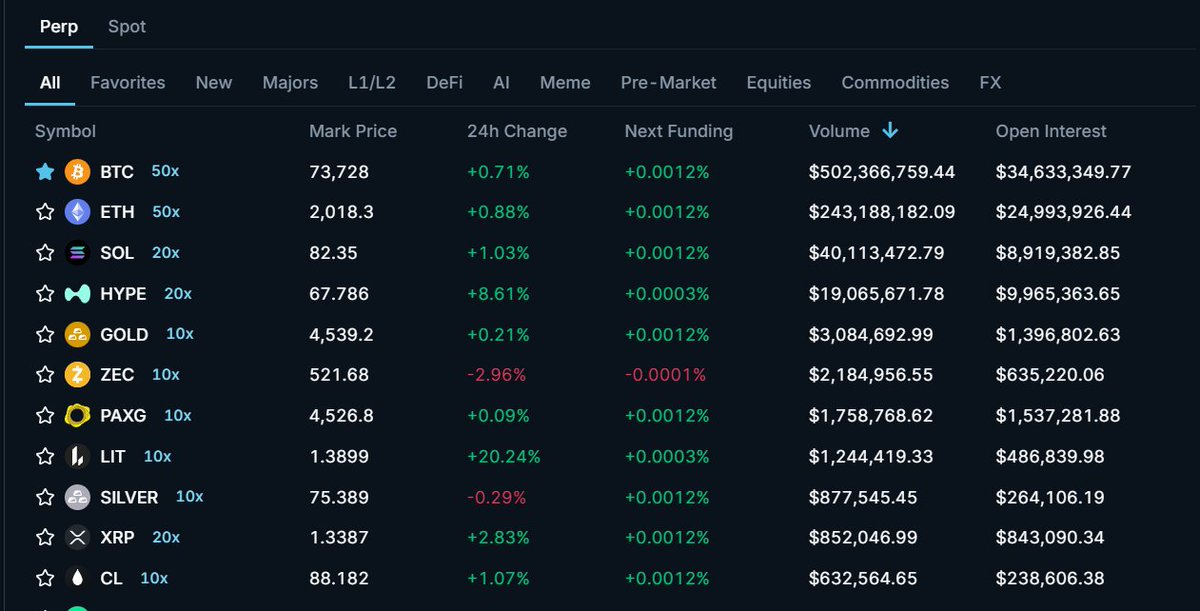Favorite SOL with its star
This screenshot has height=611, width=1200.
(x=45, y=253)
